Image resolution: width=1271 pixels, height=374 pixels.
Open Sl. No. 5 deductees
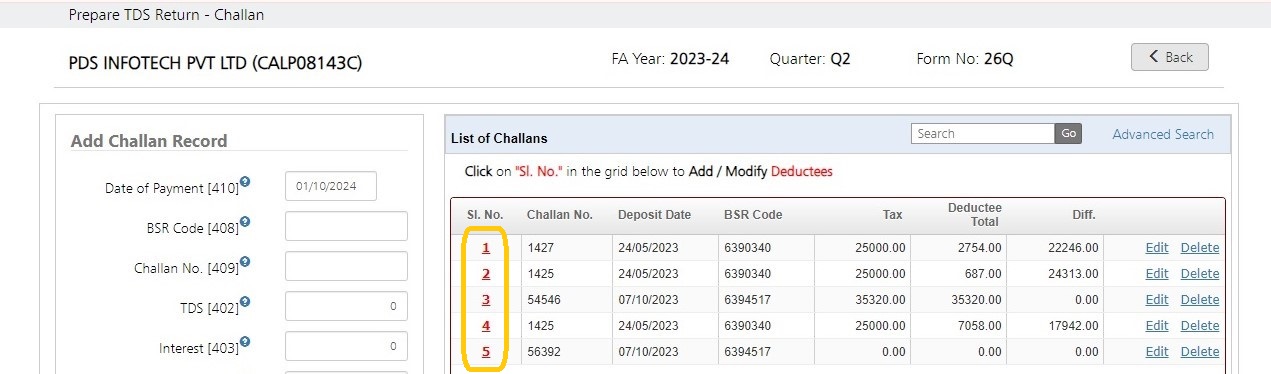click(x=486, y=352)
